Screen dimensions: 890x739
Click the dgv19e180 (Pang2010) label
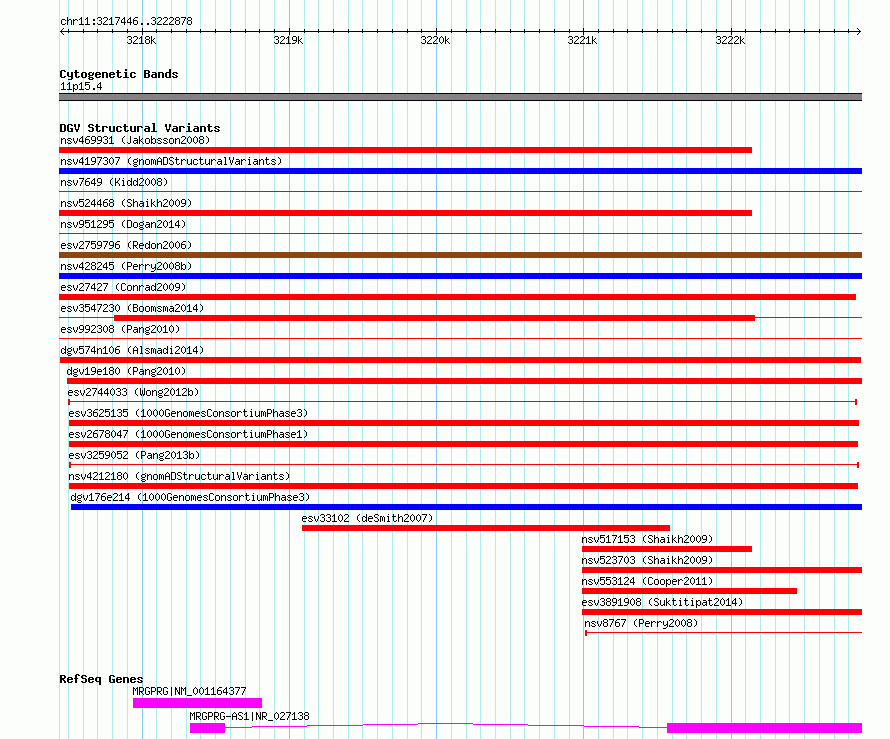126,371
